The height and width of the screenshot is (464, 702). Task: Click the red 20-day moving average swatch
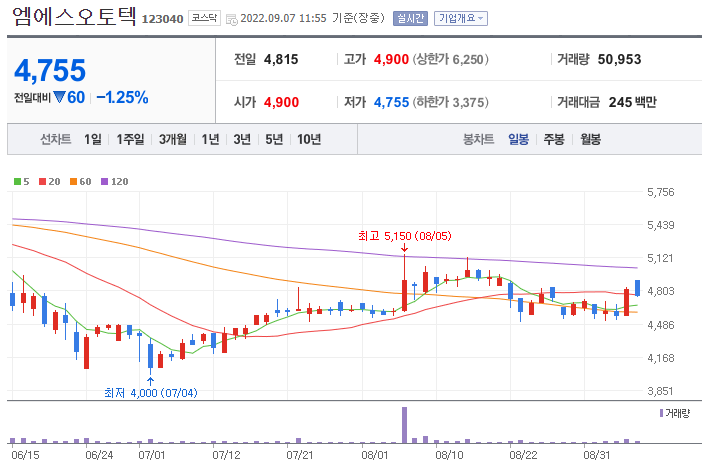43,181
